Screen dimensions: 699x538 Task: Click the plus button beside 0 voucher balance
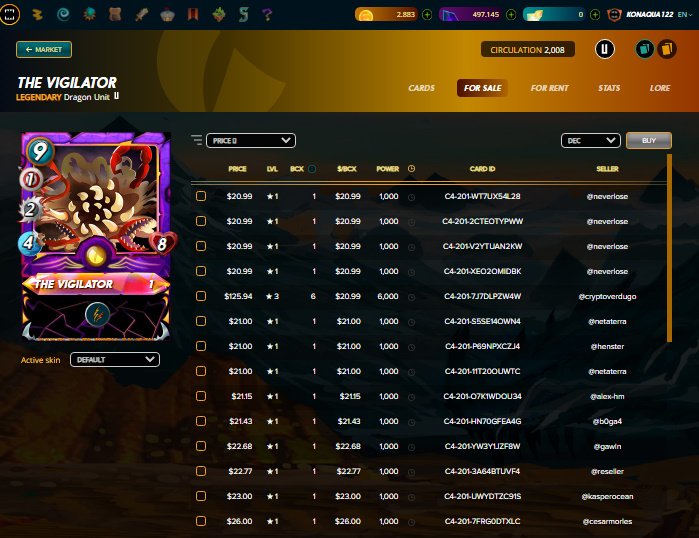[x=595, y=15]
